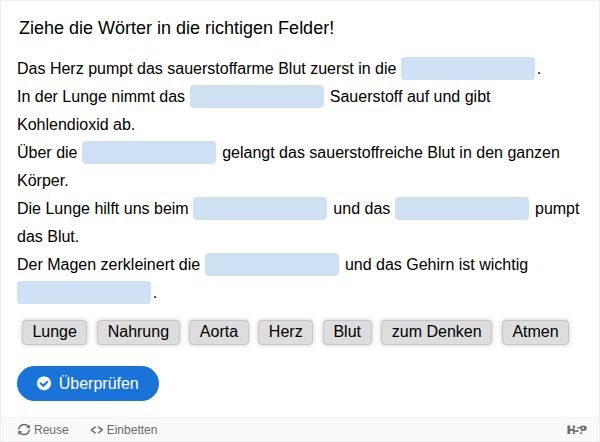Click the H5P logo icon
The image size is (600, 442).
click(577, 430)
